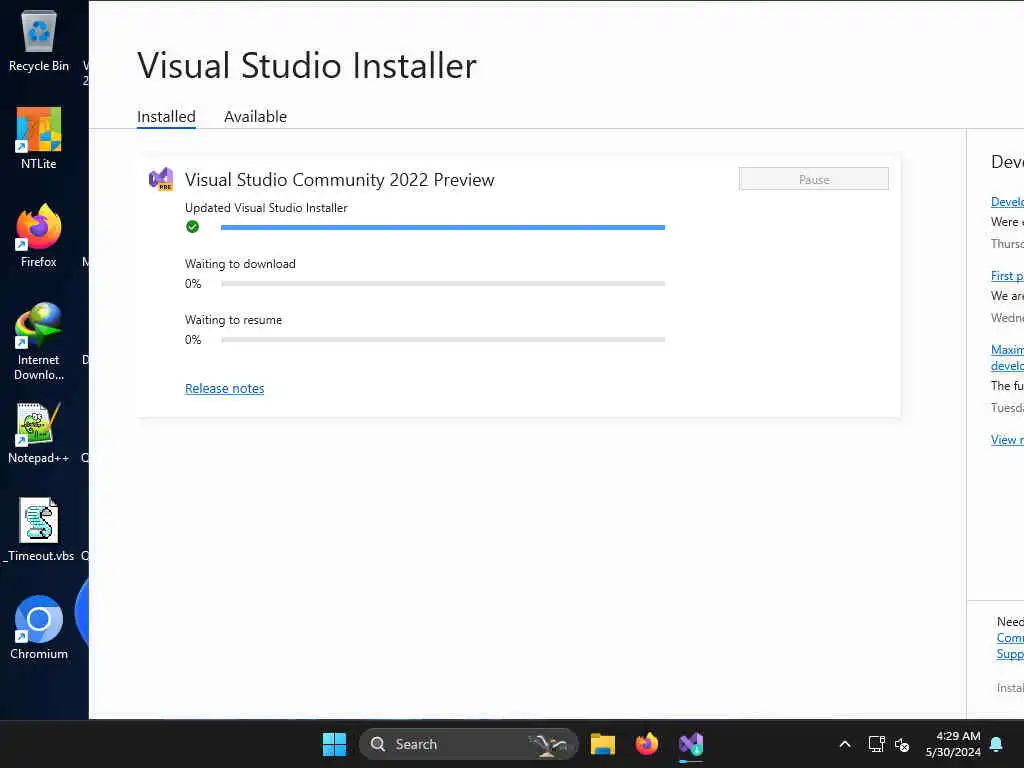Open Firefox from the taskbar

[647, 744]
